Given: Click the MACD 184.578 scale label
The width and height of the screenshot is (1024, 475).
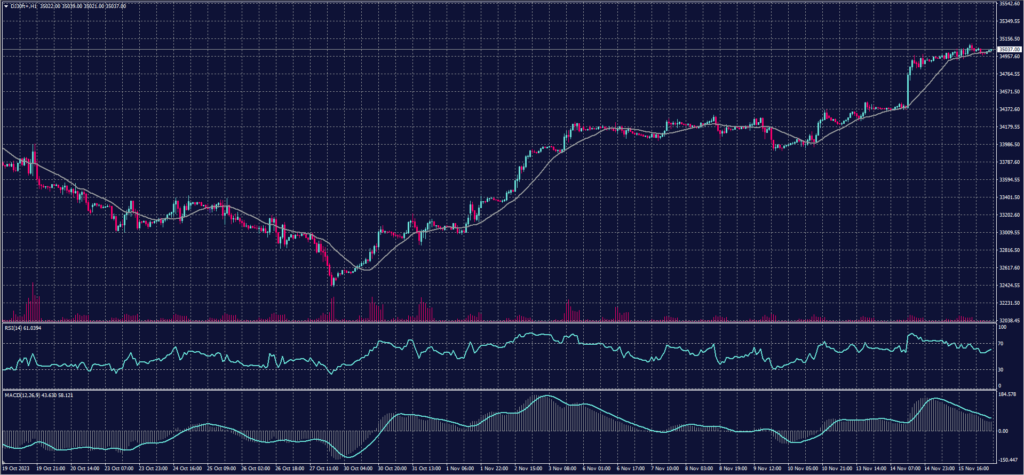Looking at the screenshot, I should (1007, 393).
